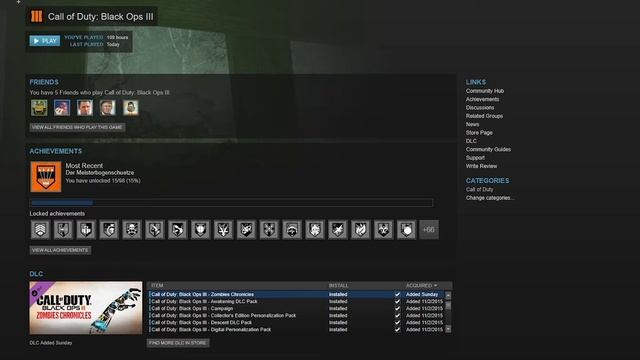Click the Der Meisterbogenschuetze achievement name

(x=100, y=173)
